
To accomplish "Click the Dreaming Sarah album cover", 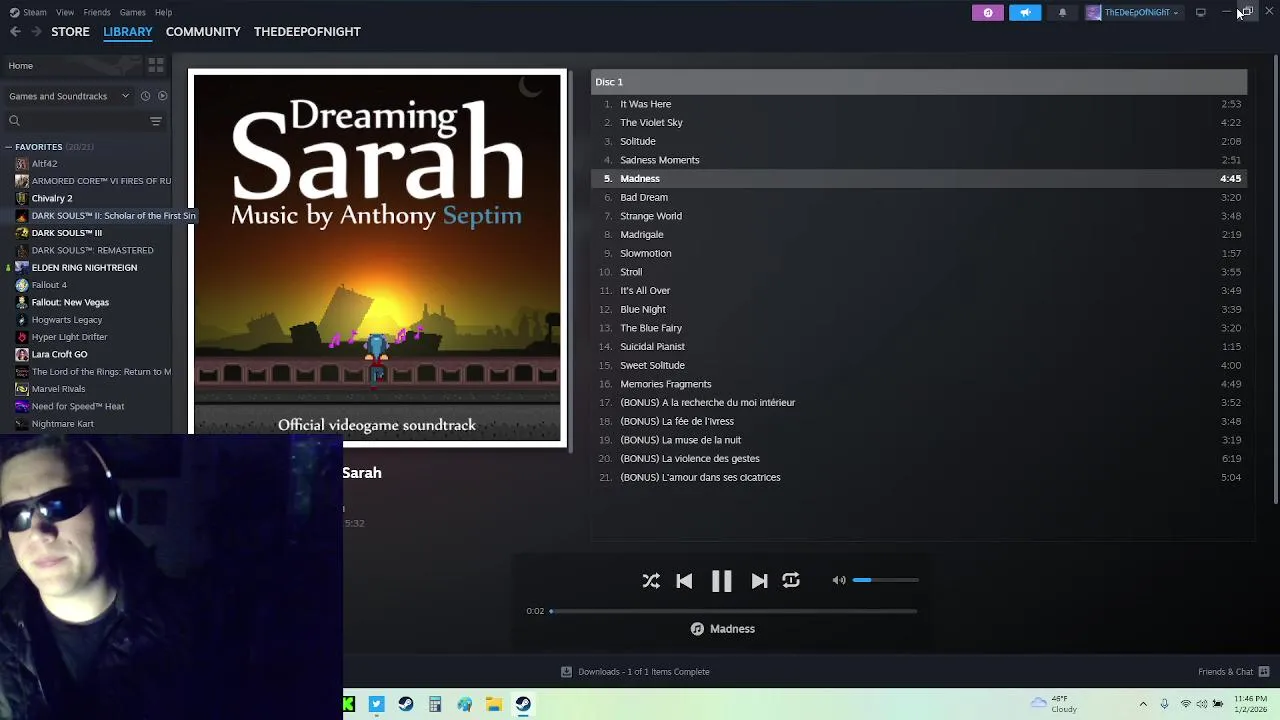I will 377,258.
